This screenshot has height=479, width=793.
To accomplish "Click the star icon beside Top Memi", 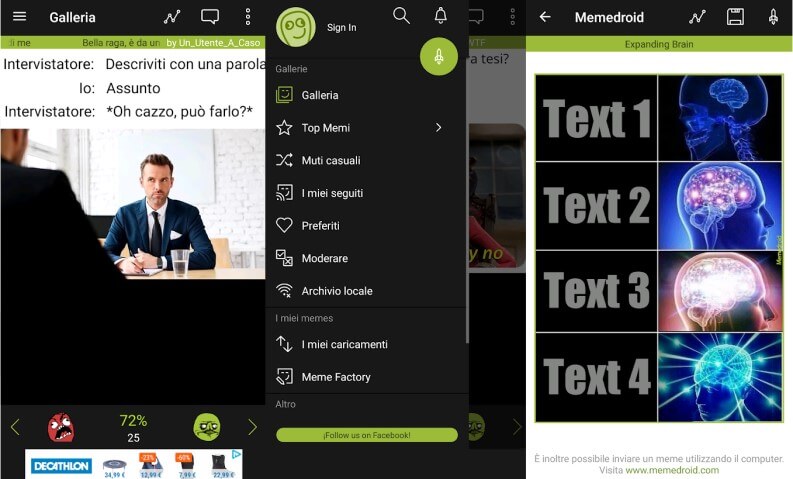I will pyautogui.click(x=284, y=127).
